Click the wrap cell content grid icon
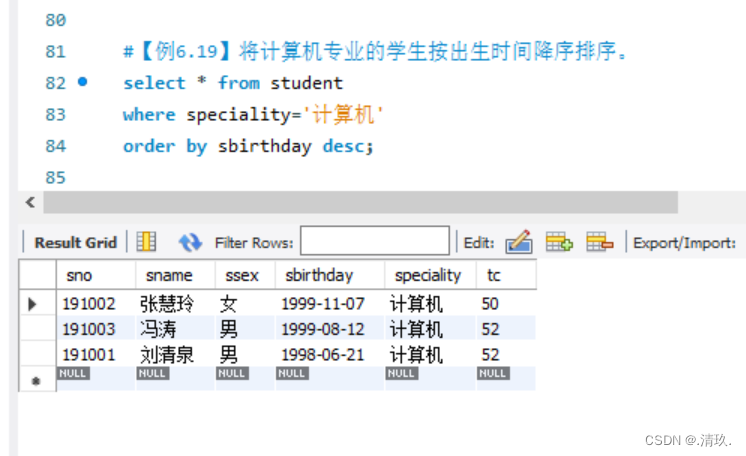Screen dimensions: 746x456 147,241
